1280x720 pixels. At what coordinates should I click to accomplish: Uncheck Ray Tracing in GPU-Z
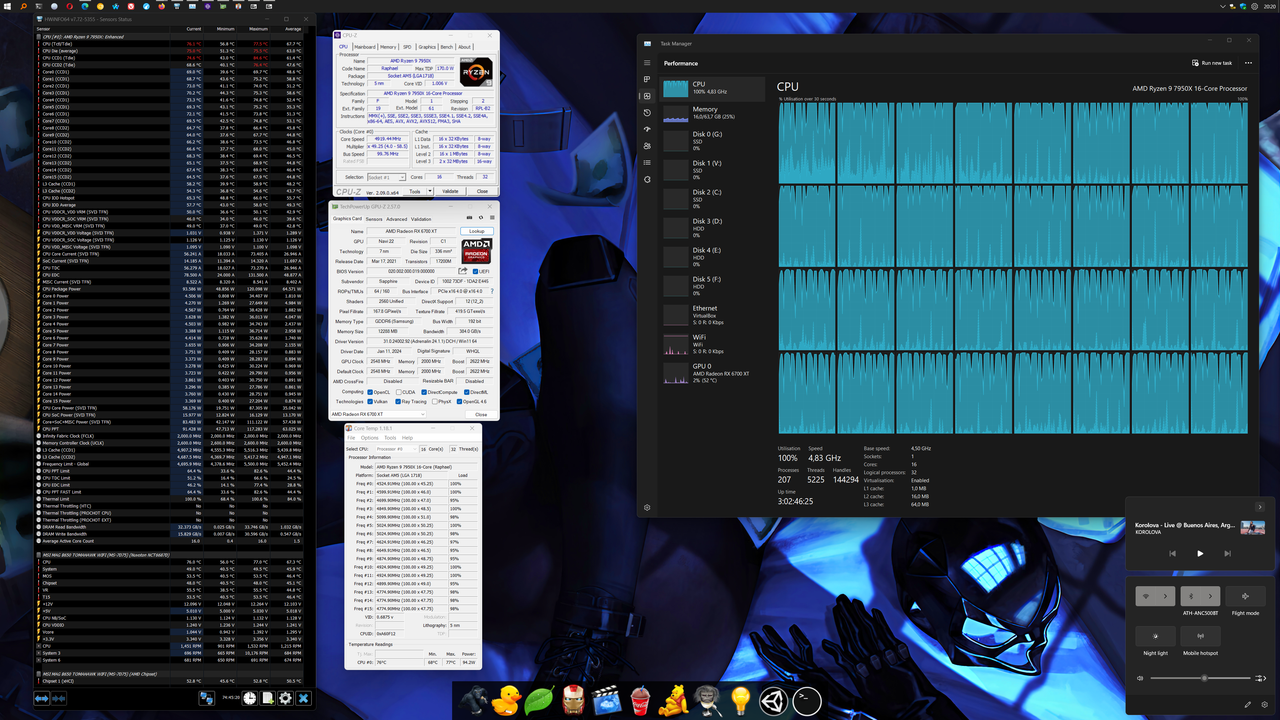398,401
